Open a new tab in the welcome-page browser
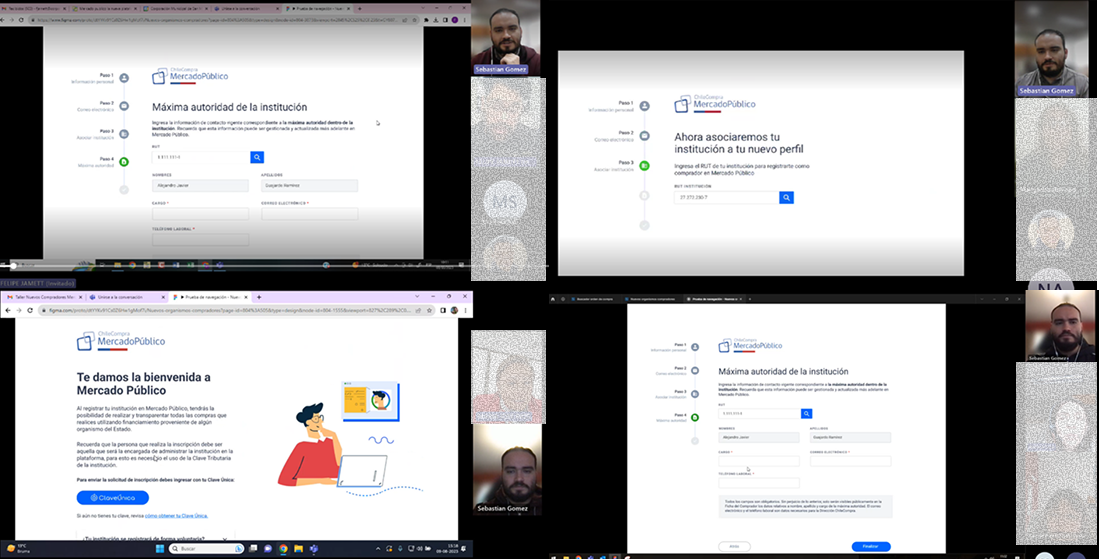The width and height of the screenshot is (1099, 559). (x=259, y=297)
